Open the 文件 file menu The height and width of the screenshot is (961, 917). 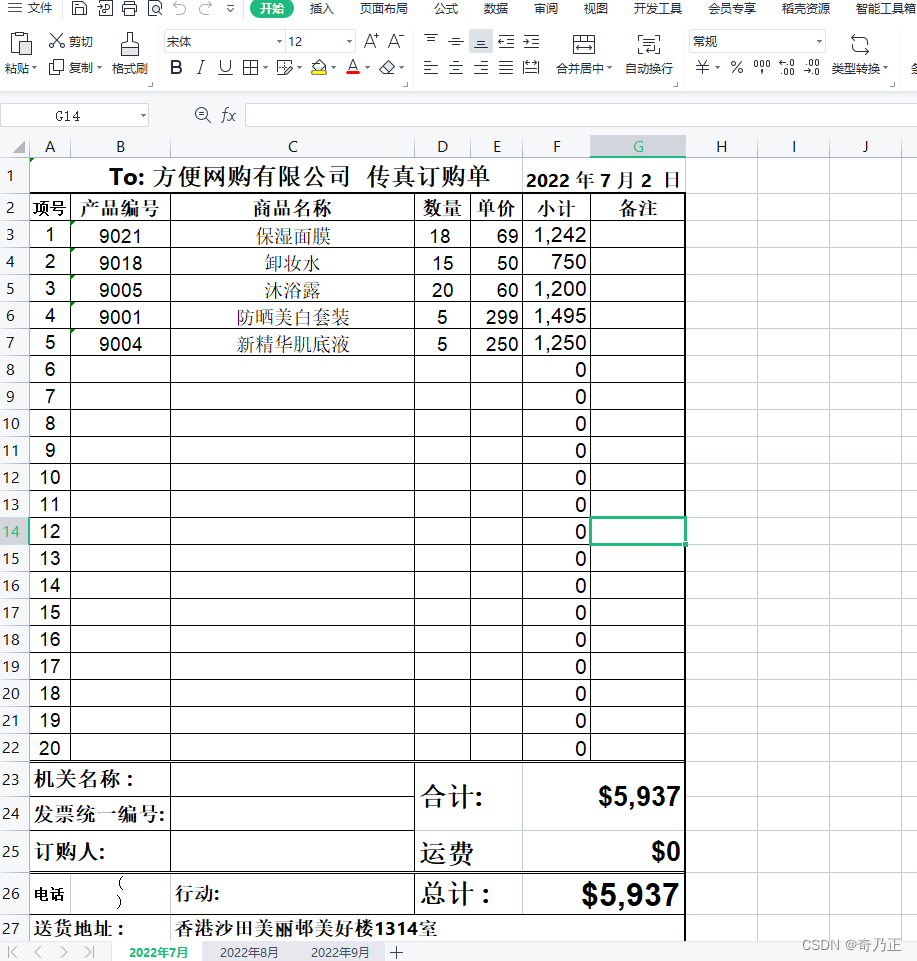coord(31,8)
